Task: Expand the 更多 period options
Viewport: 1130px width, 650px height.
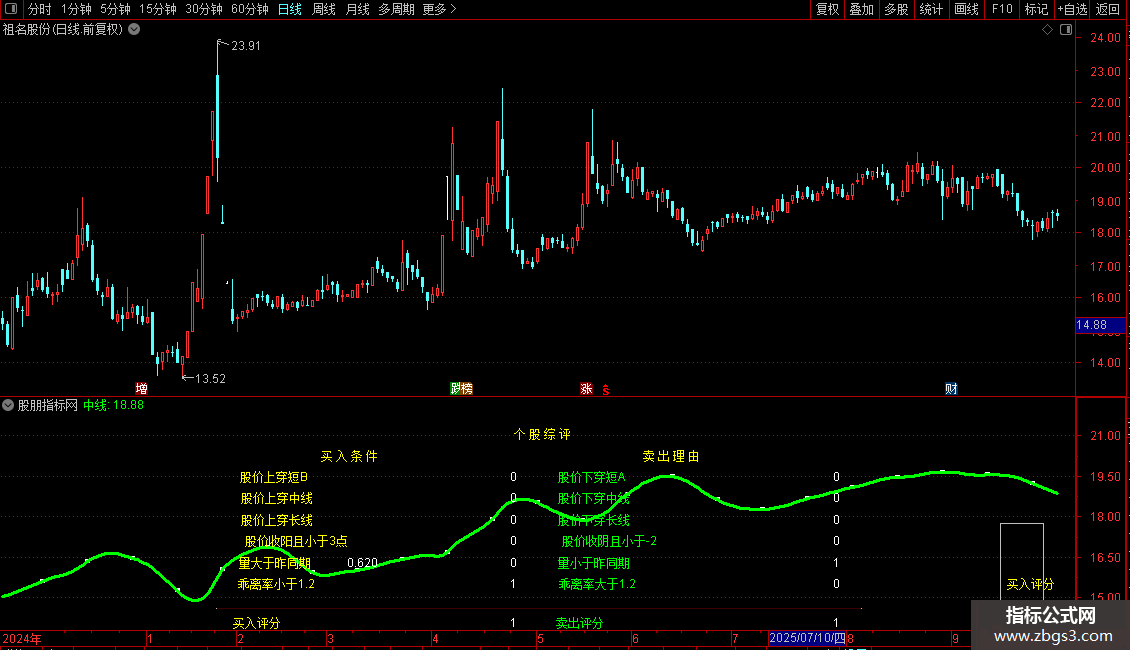Action: (x=439, y=9)
